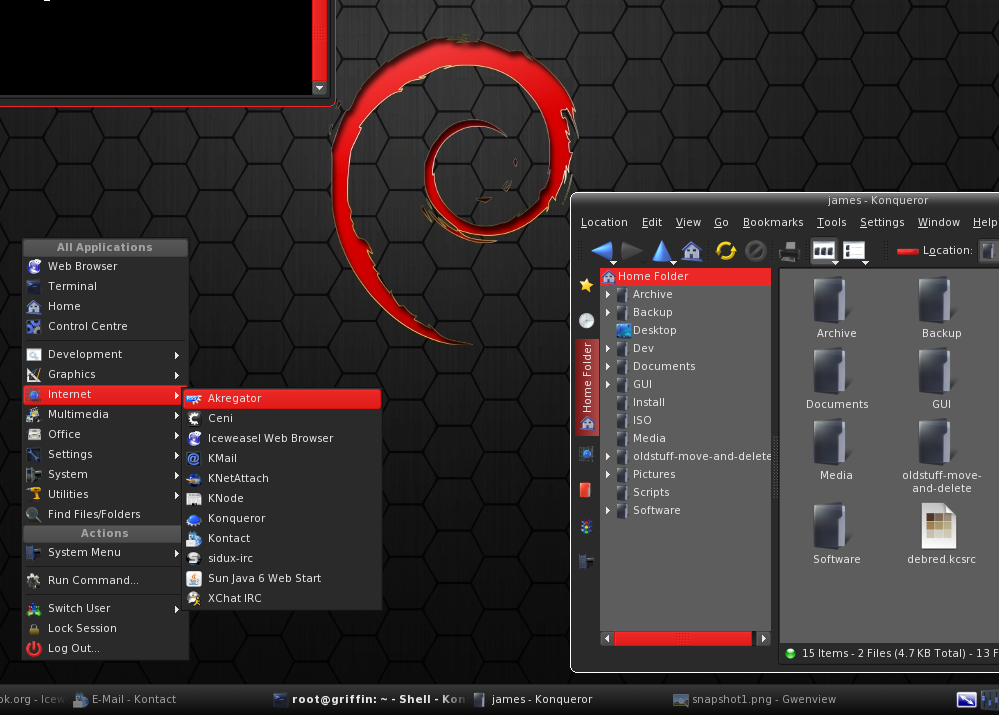The width and height of the screenshot is (999, 715).
Task: Select the Icon View mode button
Action: point(824,251)
